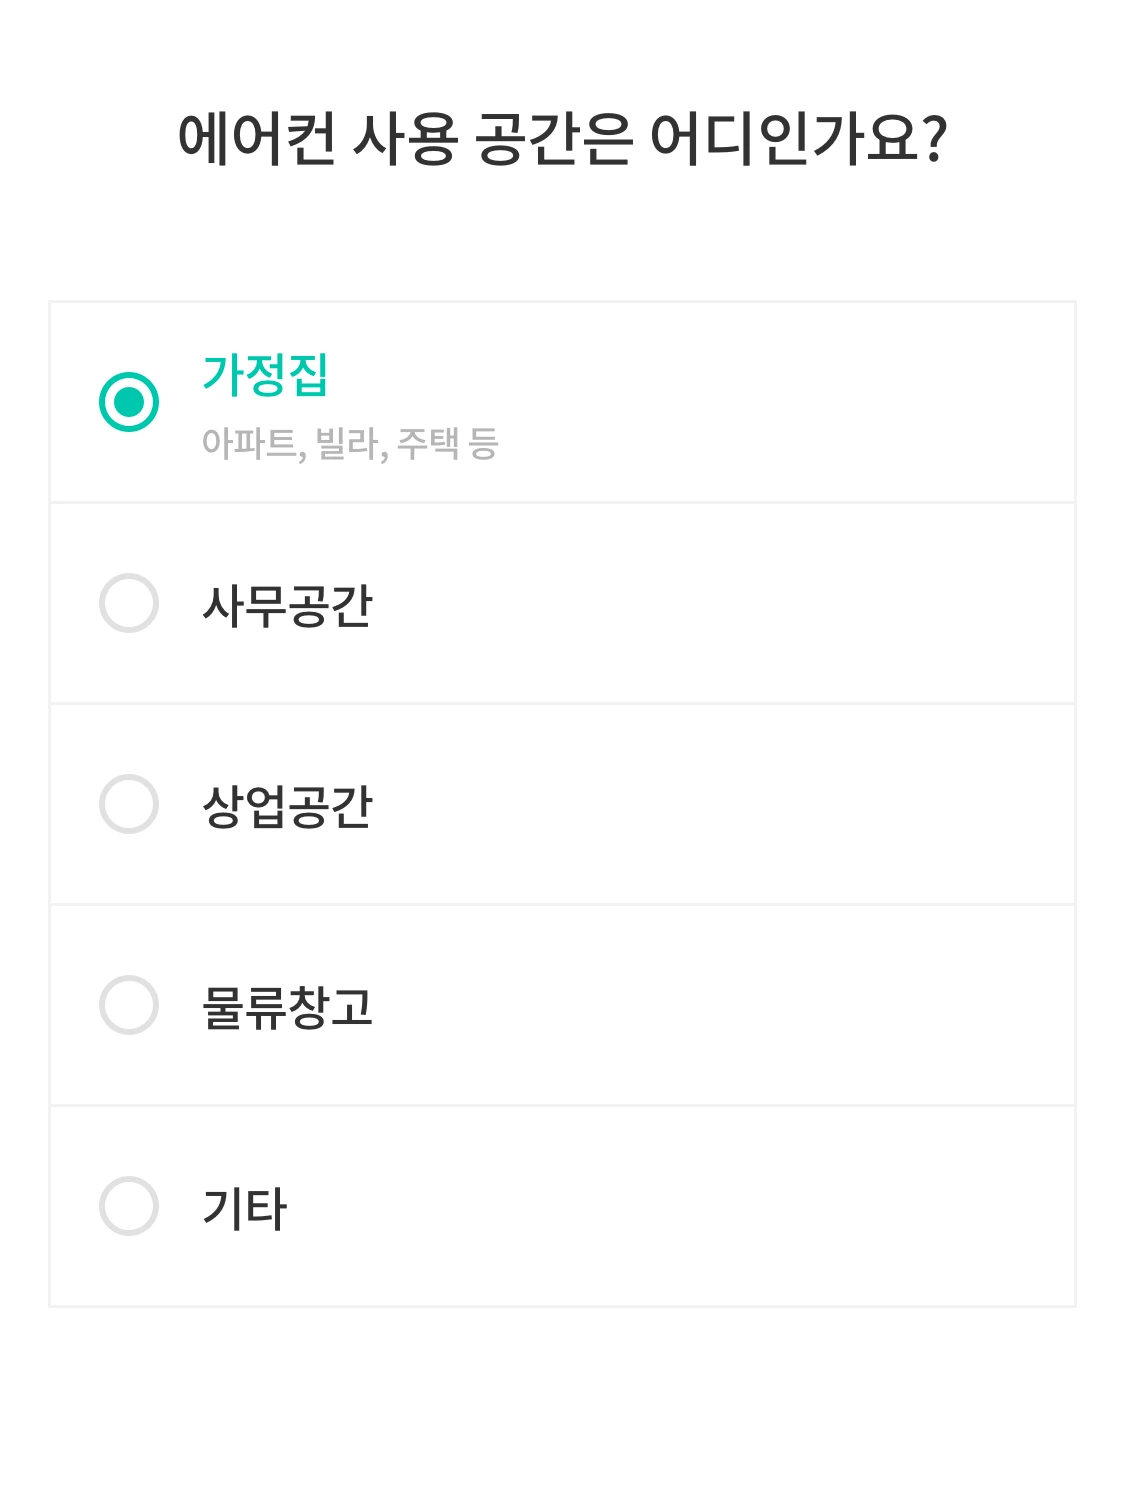Click the 물류창고 label text

(x=287, y=1007)
